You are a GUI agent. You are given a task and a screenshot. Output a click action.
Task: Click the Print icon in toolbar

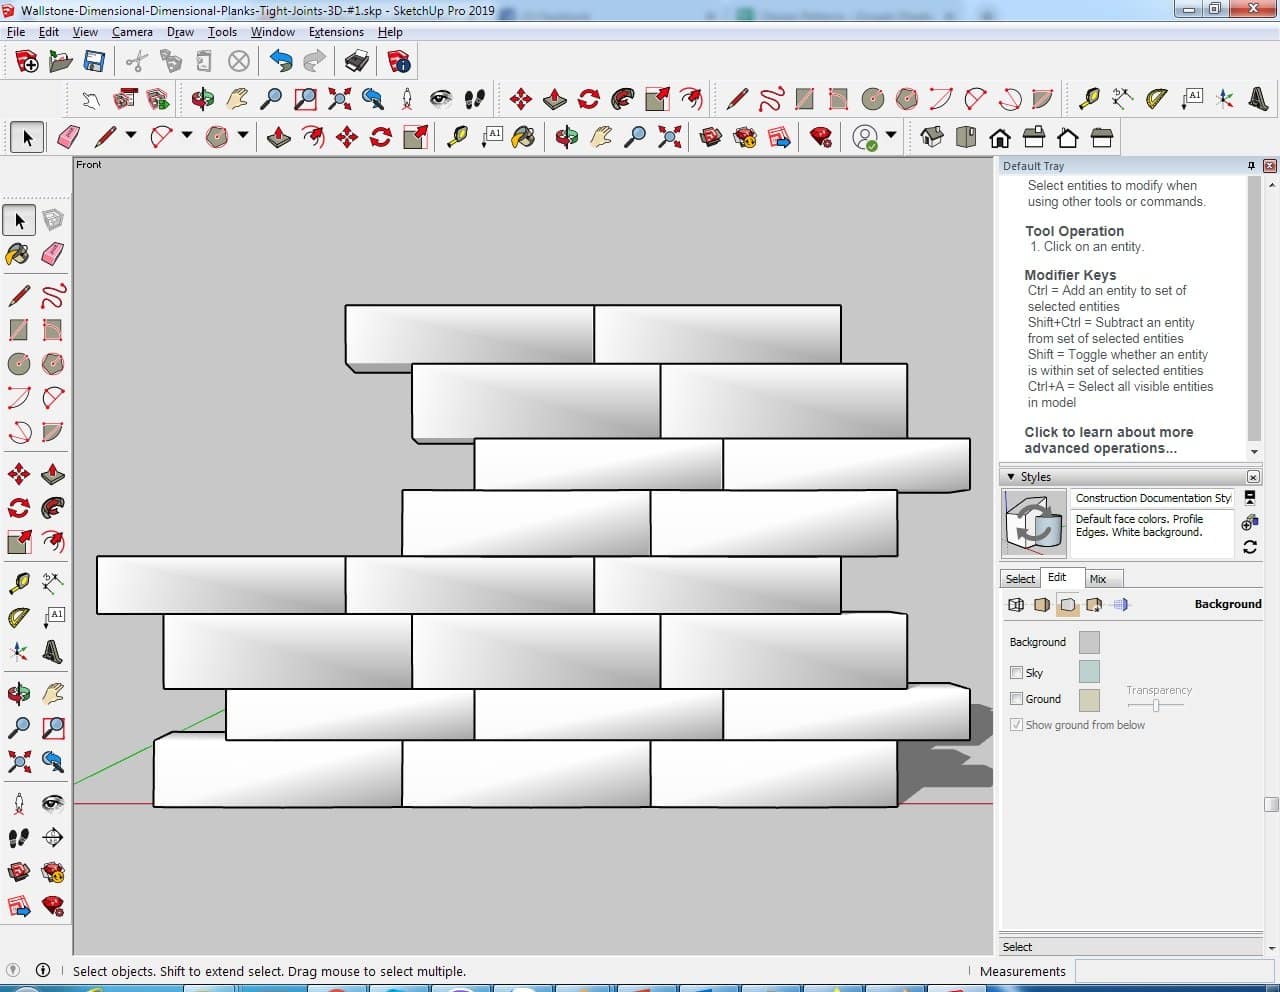point(356,62)
